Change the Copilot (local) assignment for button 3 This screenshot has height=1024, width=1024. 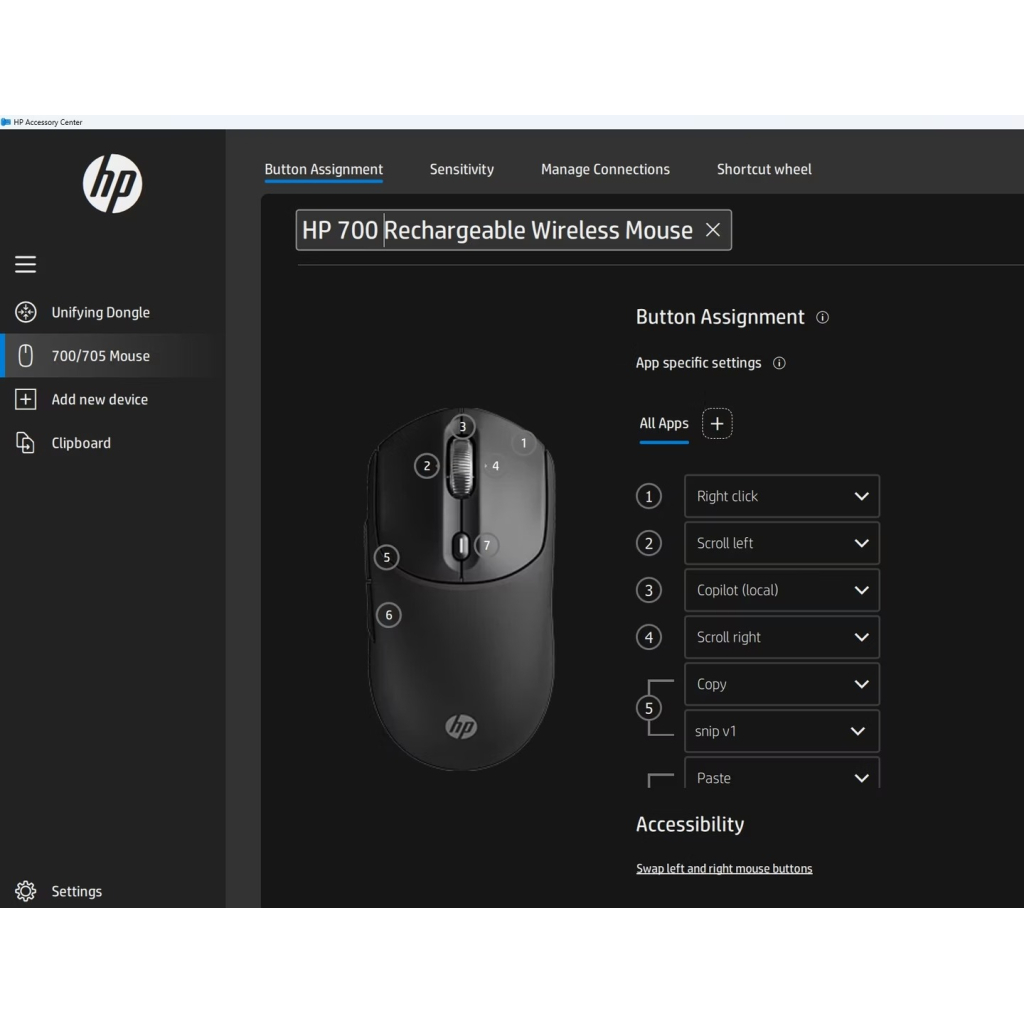point(781,590)
